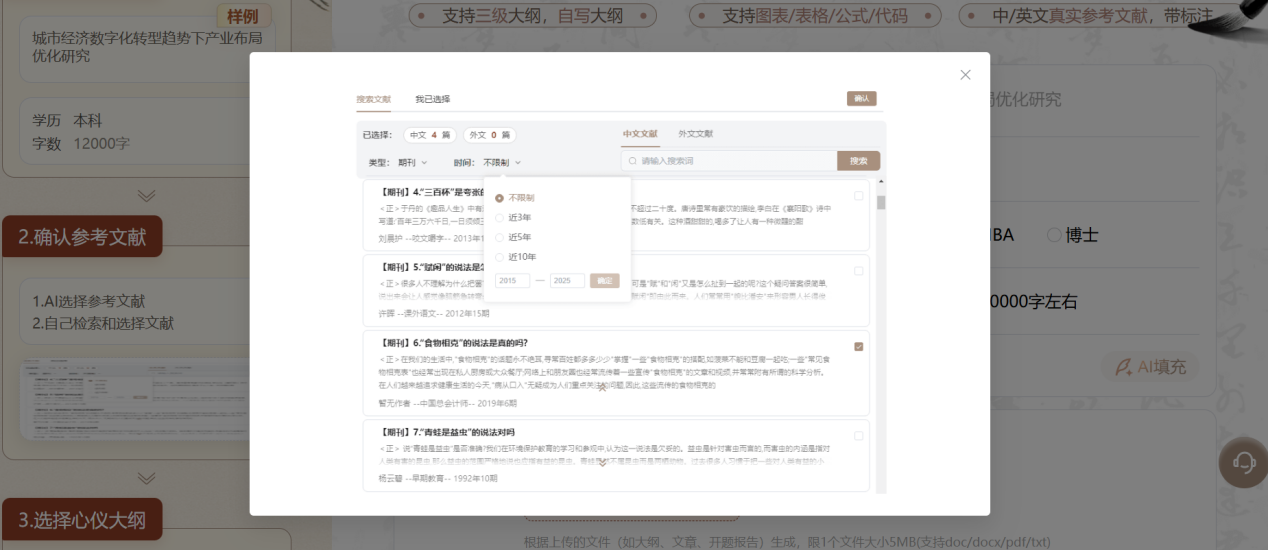This screenshot has width=1268, height=550.
Task: Select the 近5年 radio option
Action: [513, 237]
